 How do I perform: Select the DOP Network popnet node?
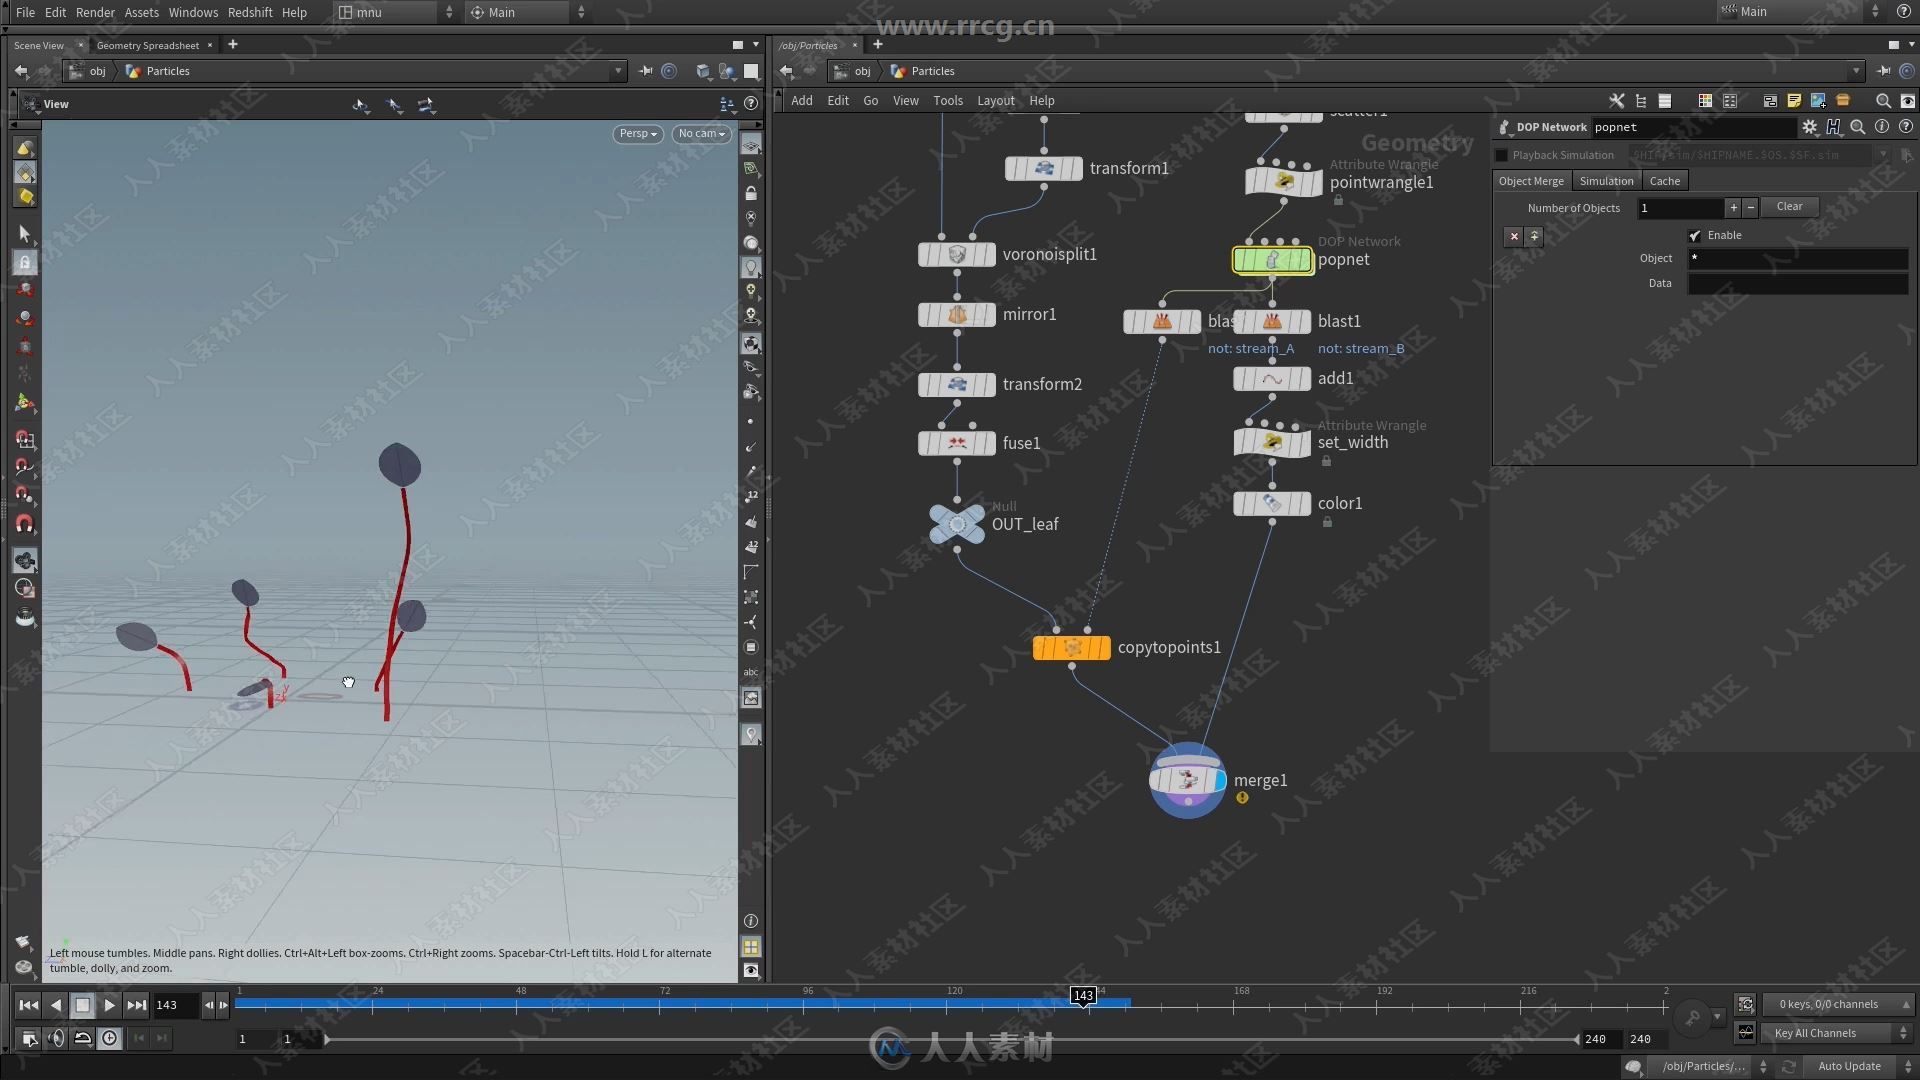(1270, 258)
